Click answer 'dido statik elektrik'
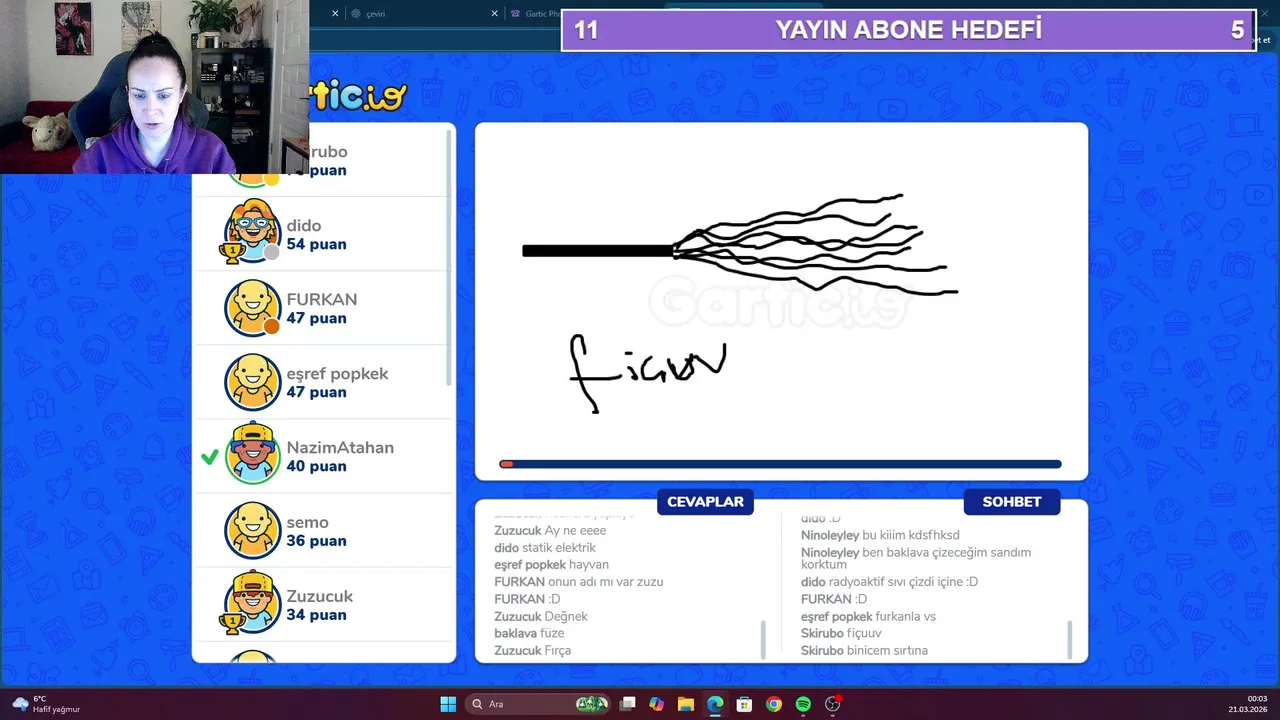Viewport: 1280px width, 720px height. [545, 548]
